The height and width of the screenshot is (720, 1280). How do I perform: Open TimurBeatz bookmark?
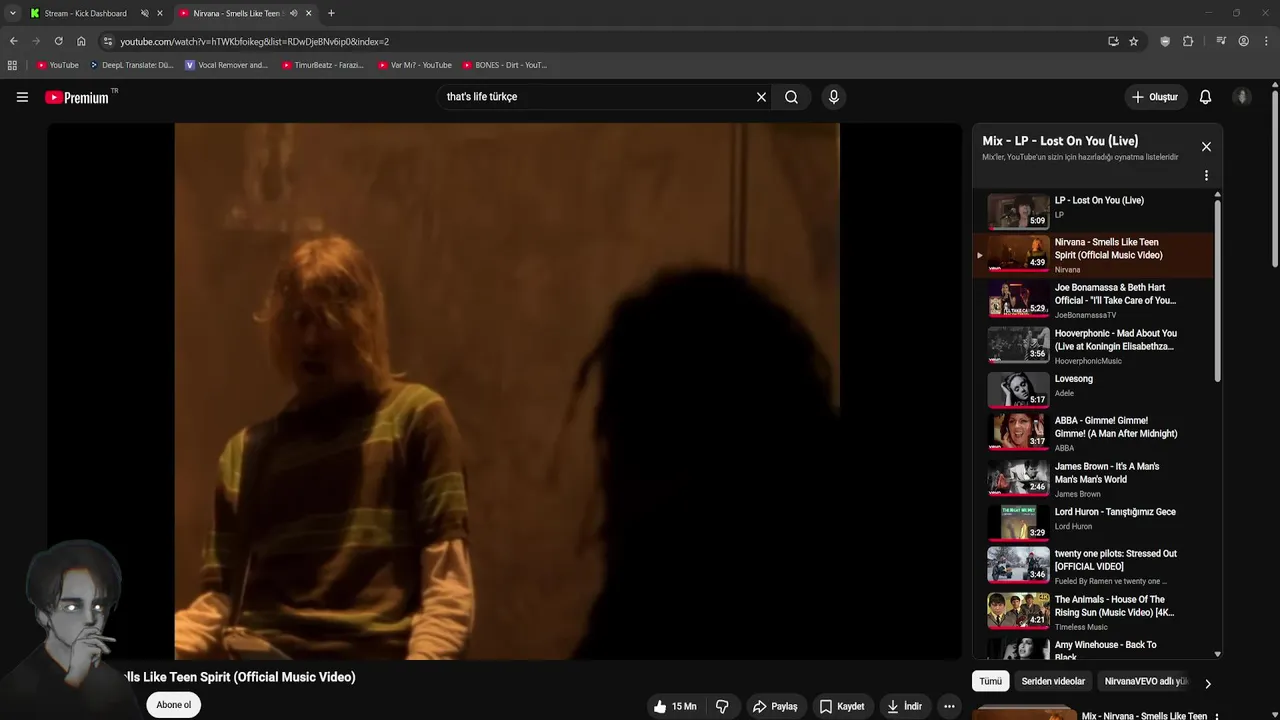click(322, 65)
